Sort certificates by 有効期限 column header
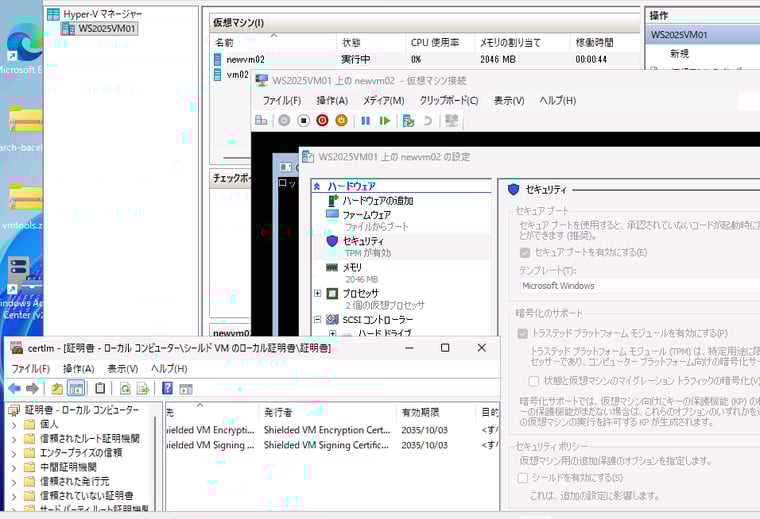The width and height of the screenshot is (760, 519). (x=436, y=412)
